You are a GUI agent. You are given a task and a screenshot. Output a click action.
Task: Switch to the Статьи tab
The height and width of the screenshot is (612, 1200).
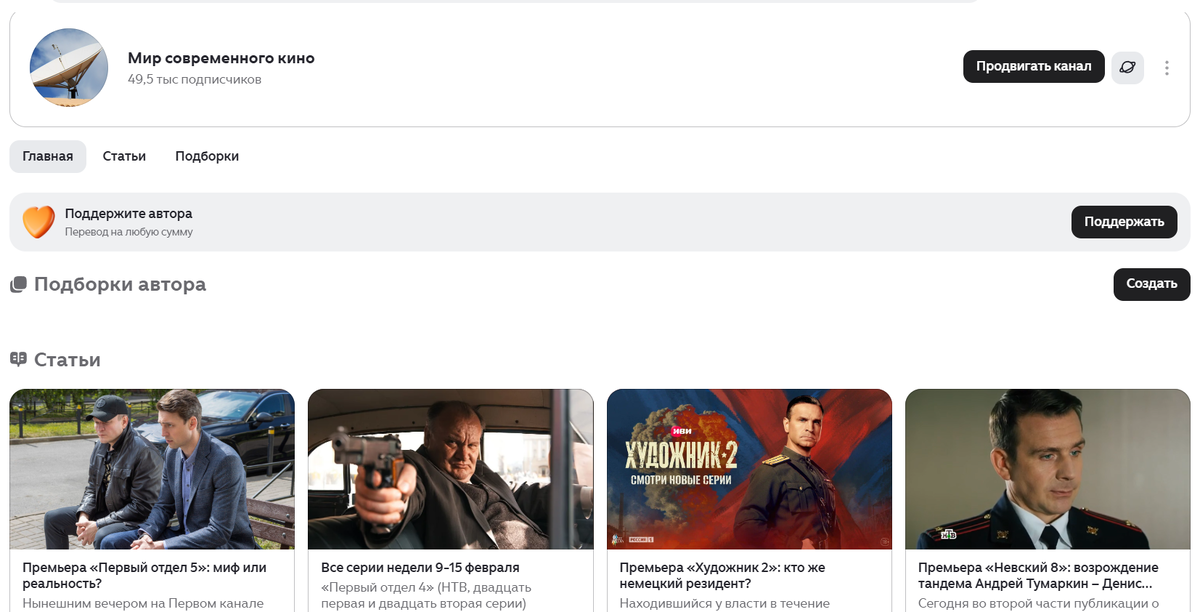tap(124, 156)
